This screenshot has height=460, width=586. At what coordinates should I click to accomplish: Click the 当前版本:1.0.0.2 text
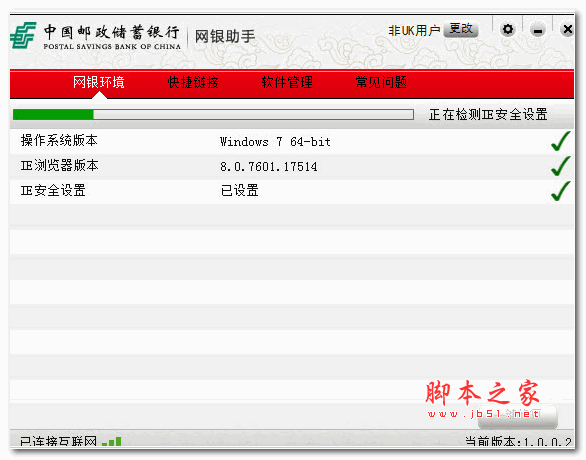518,442
